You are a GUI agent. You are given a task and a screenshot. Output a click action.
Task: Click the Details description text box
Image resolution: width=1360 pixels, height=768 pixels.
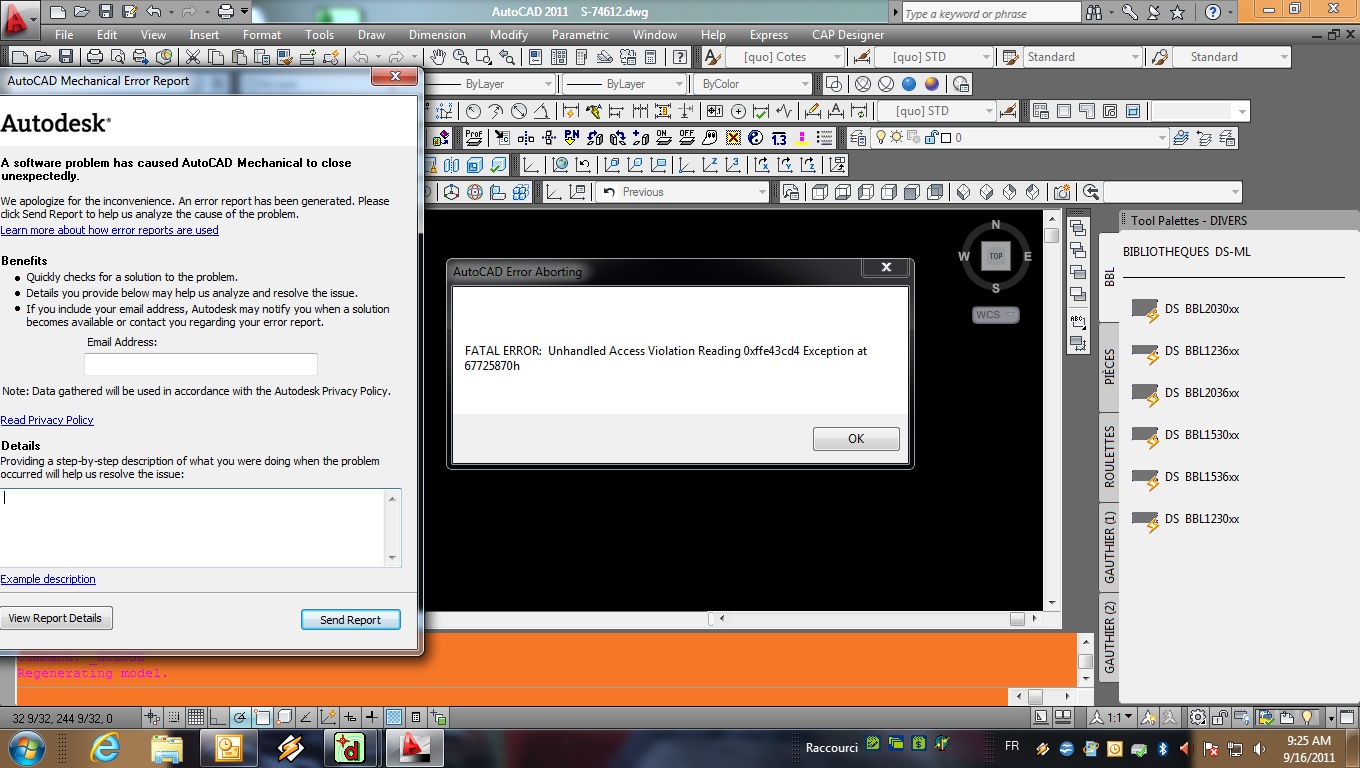200,527
